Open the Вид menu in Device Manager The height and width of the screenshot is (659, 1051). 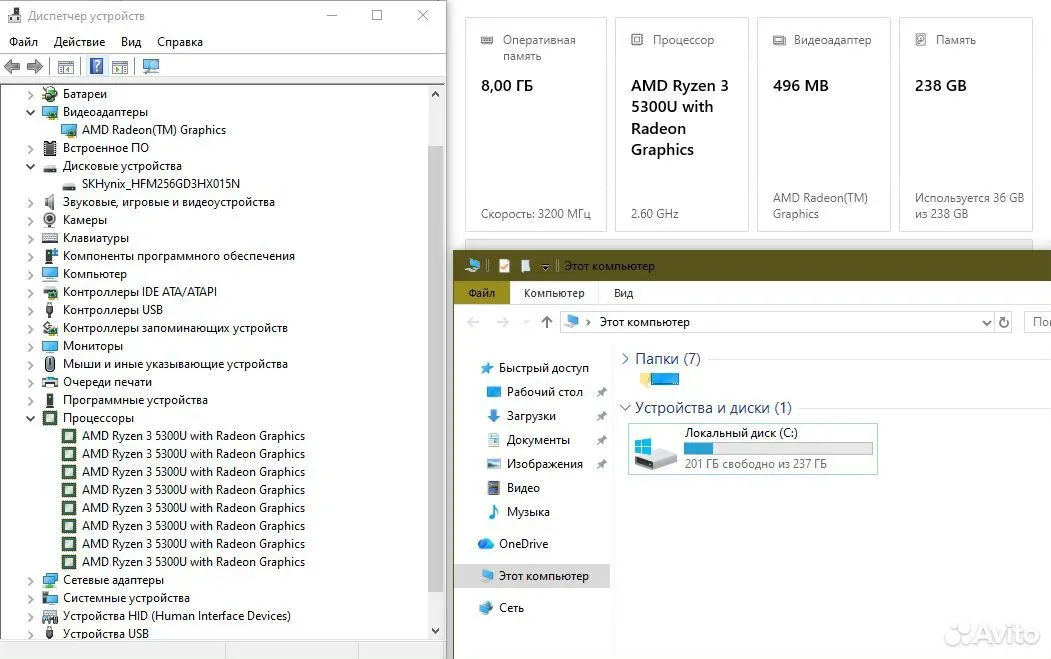(131, 42)
